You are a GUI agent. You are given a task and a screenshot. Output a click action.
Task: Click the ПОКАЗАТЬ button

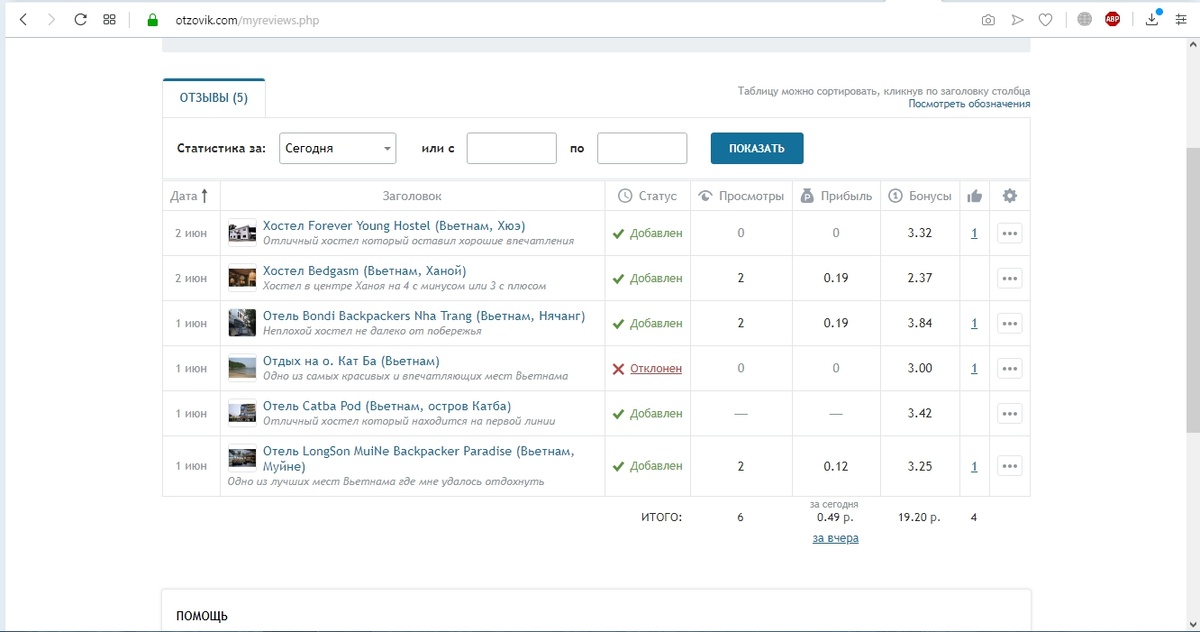757,148
